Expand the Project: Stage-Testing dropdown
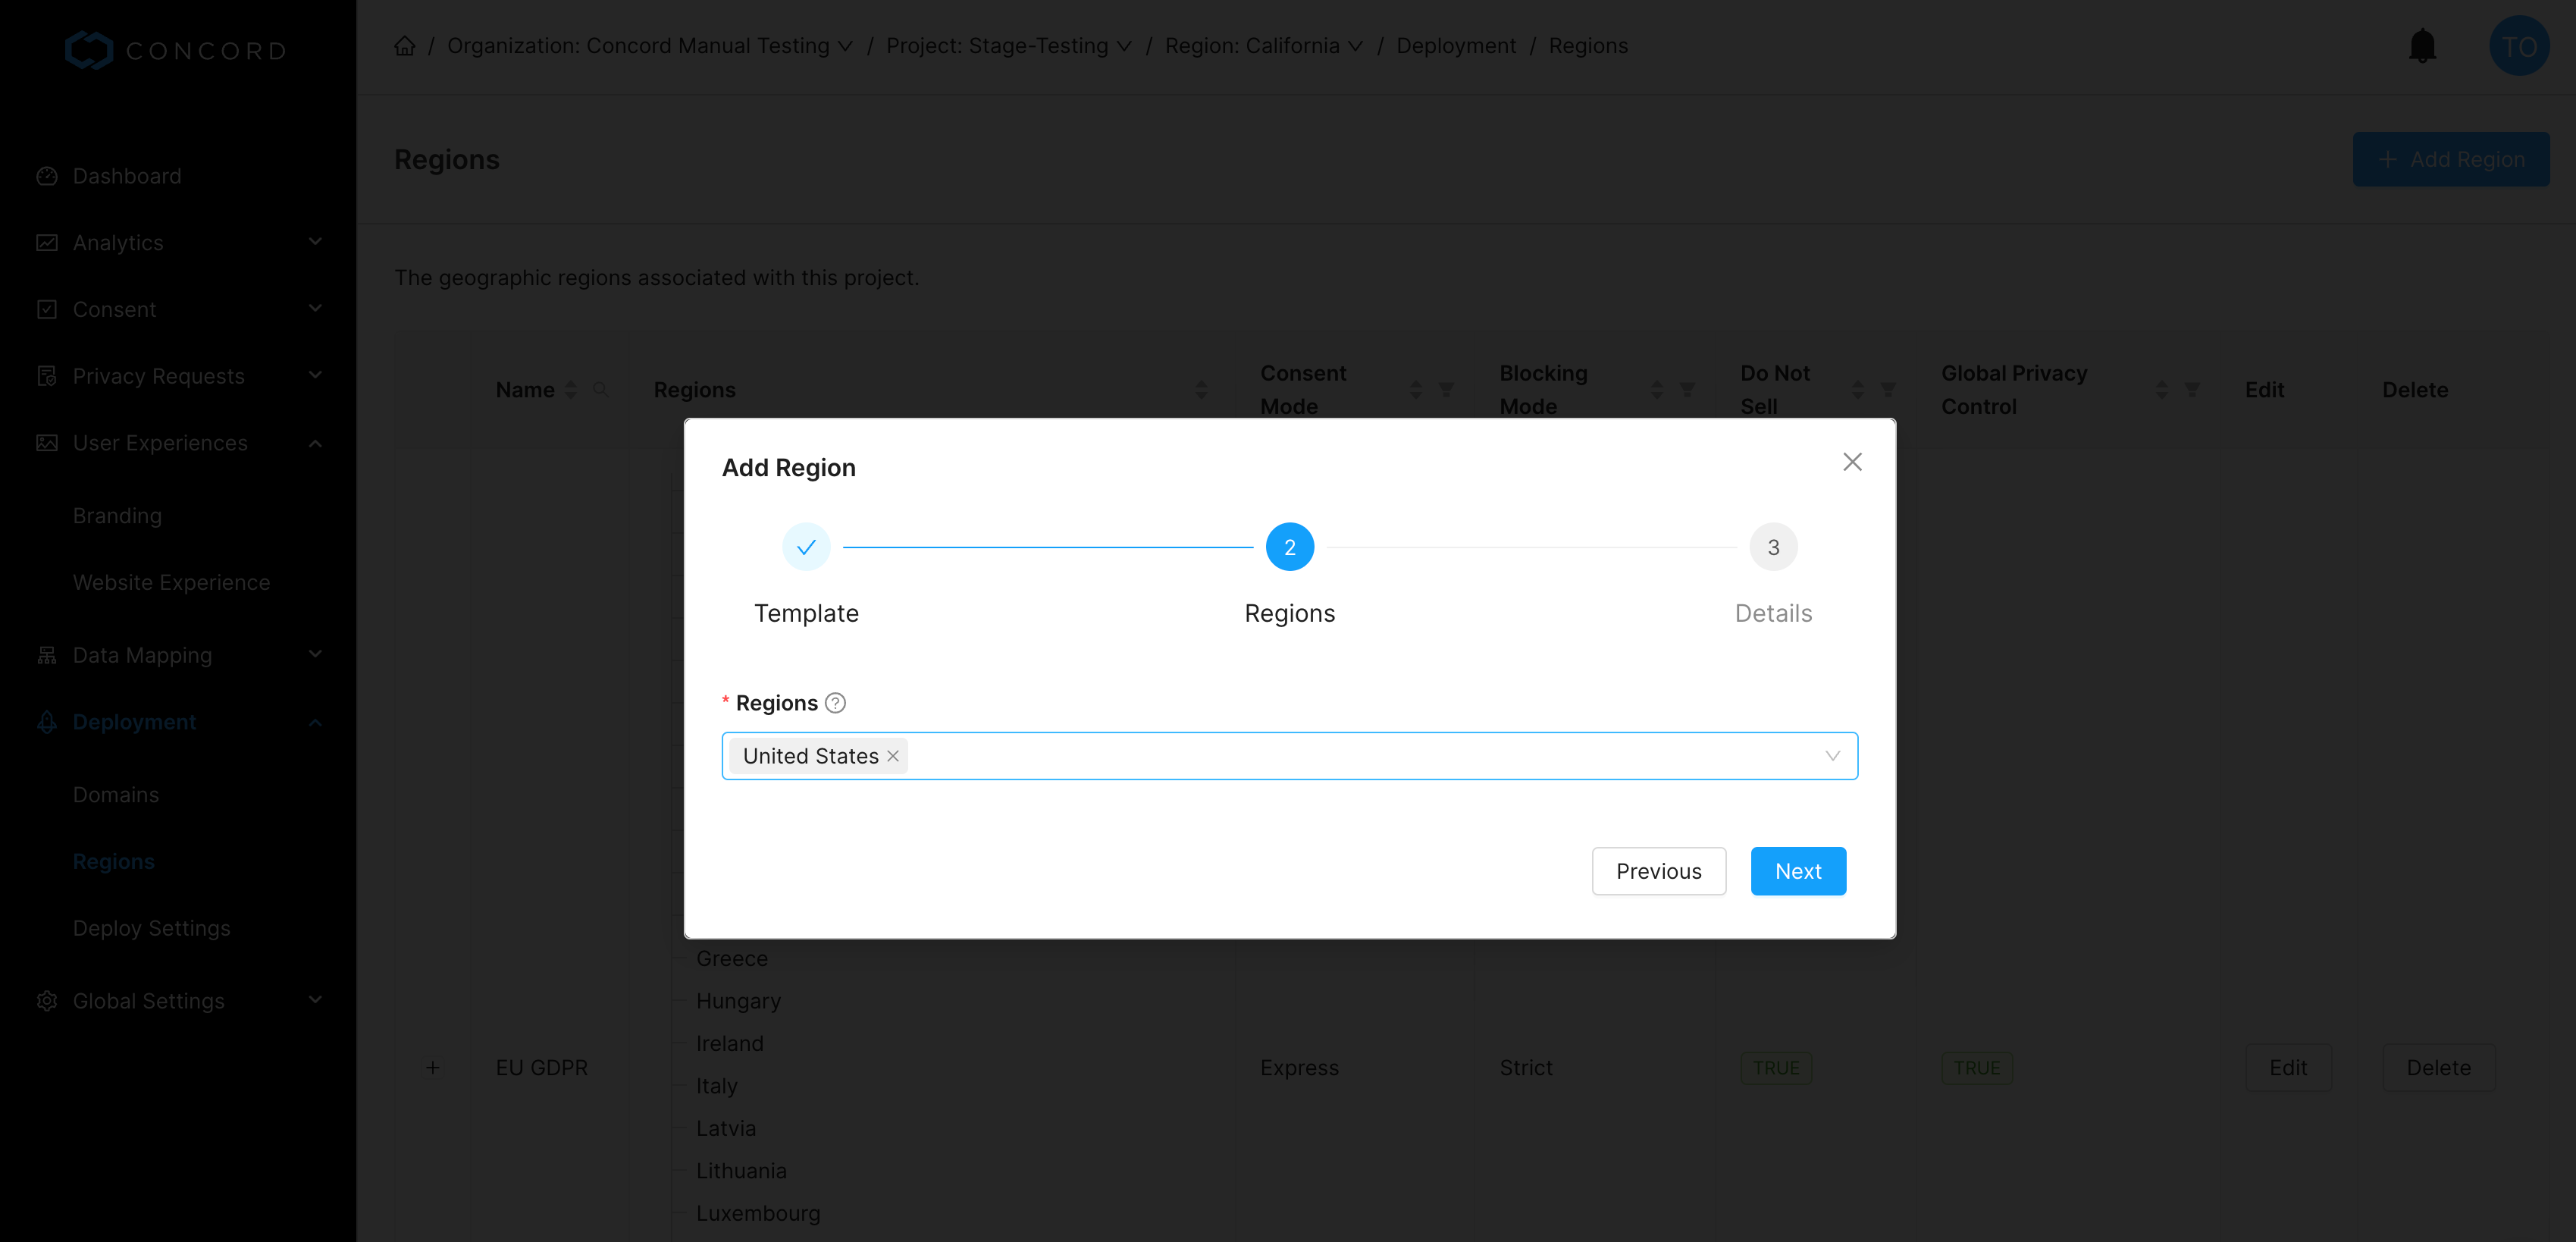Image resolution: width=2576 pixels, height=1242 pixels. pyautogui.click(x=1125, y=46)
